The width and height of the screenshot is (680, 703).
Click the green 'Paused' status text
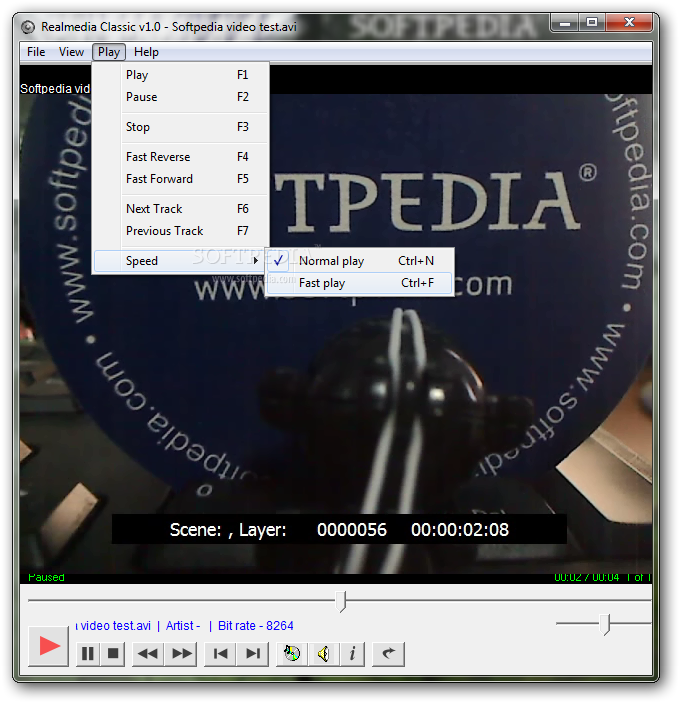(46, 577)
